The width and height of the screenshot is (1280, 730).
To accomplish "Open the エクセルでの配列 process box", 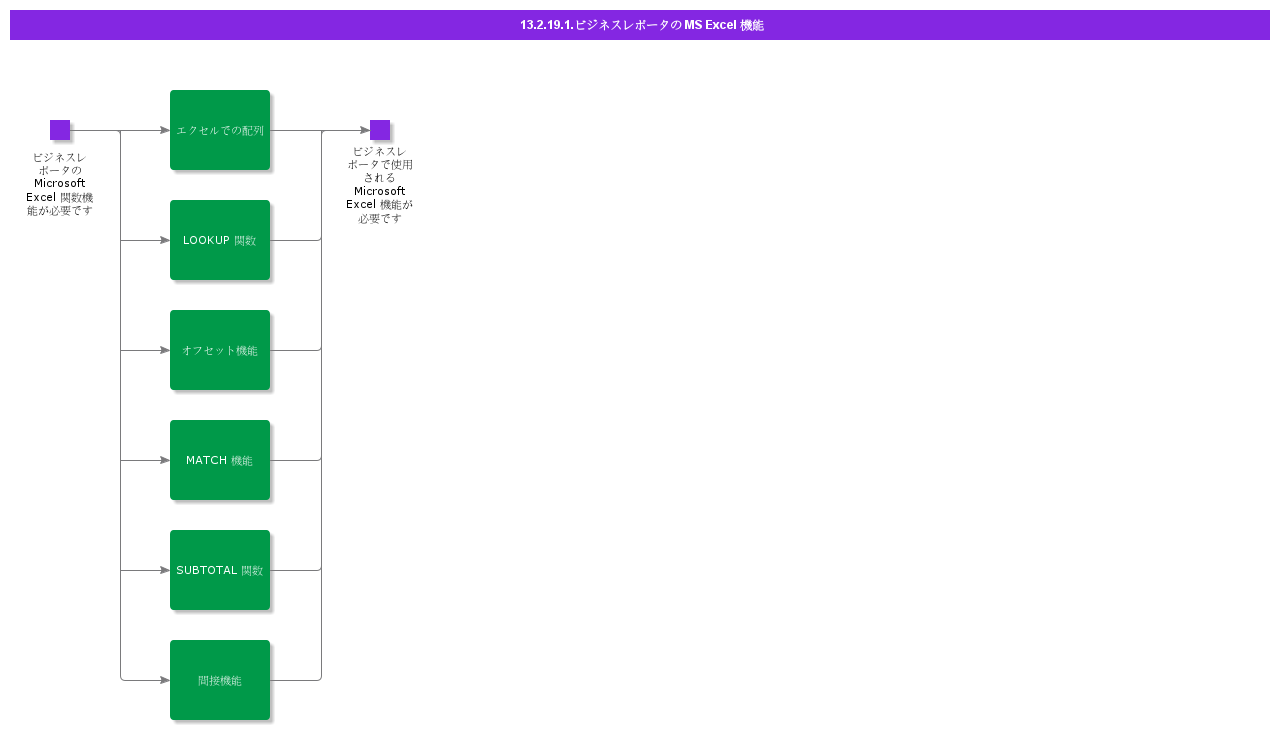I will (x=220, y=130).
